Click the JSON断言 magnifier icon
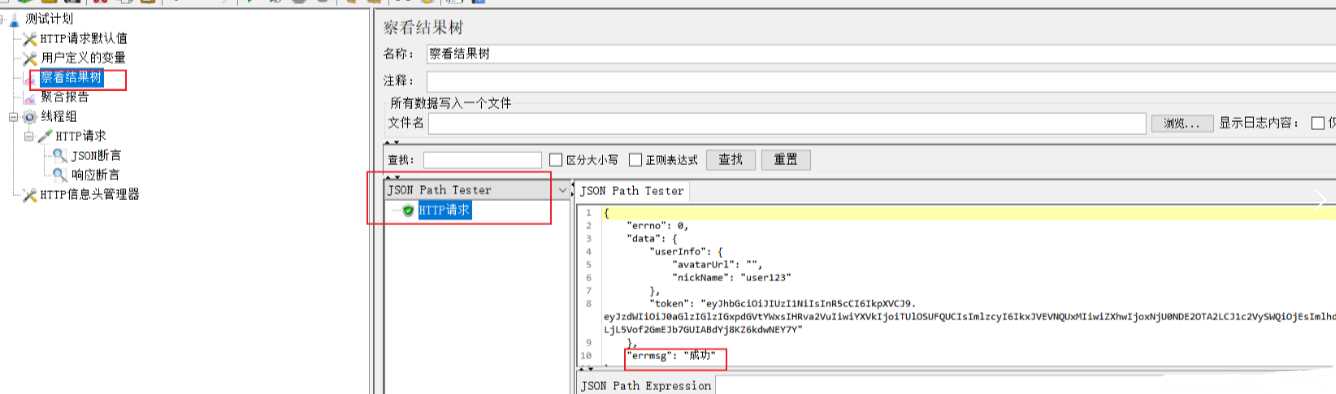Image resolution: width=1336 pixels, height=394 pixels. click(60, 155)
